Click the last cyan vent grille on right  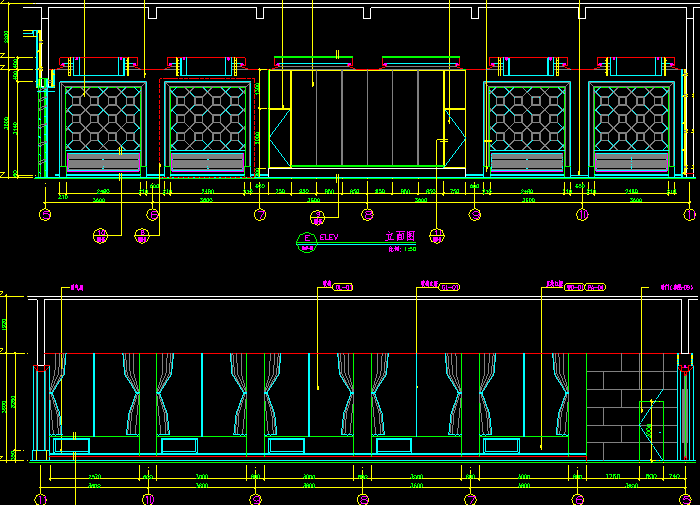502,445
